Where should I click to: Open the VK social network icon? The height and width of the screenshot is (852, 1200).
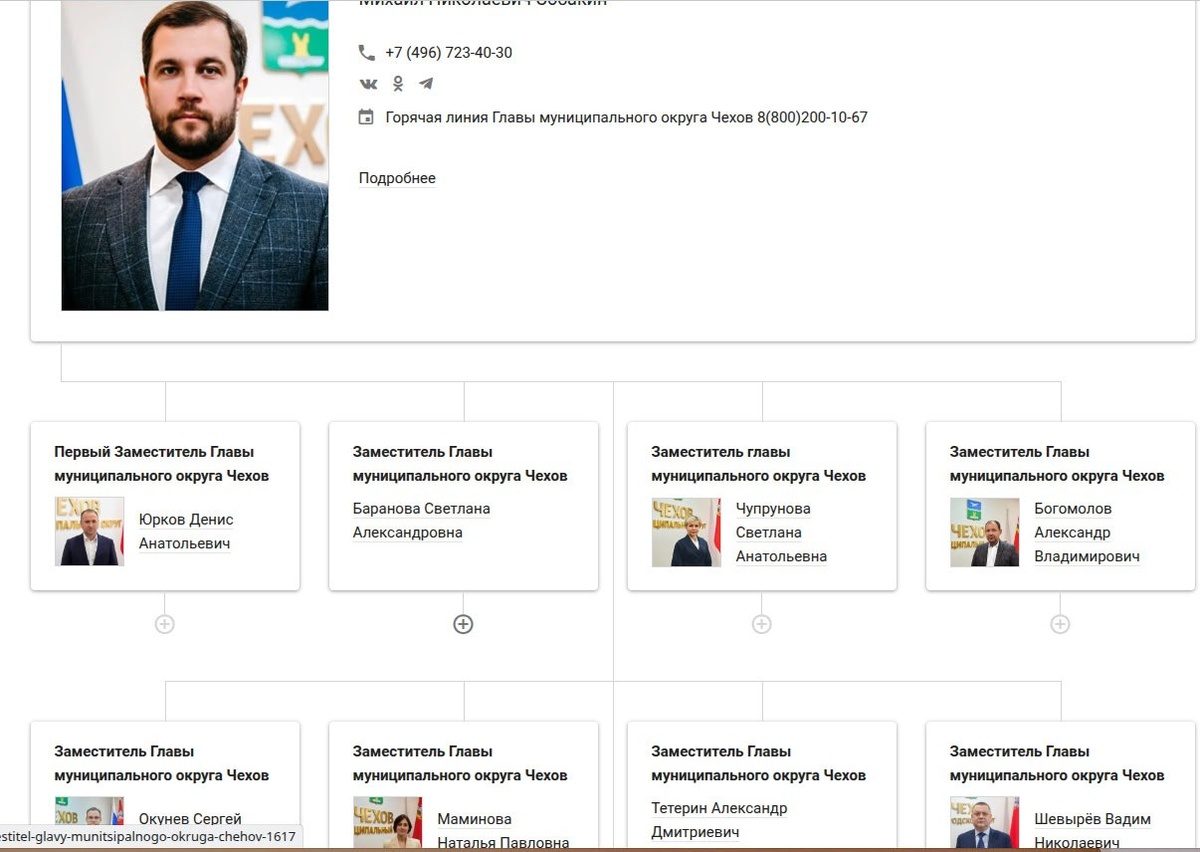(x=369, y=84)
